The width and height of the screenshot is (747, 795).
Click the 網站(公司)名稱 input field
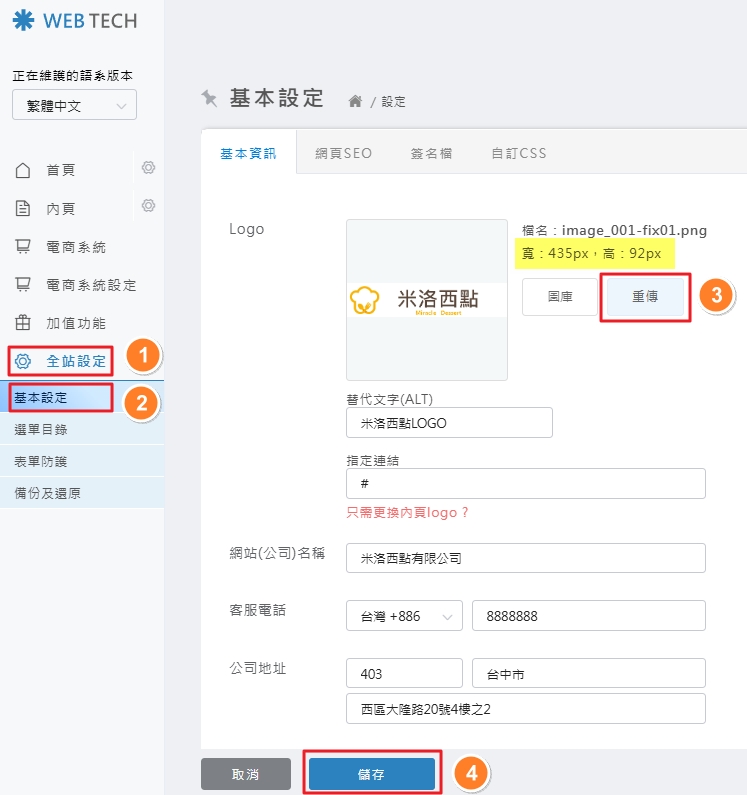(x=526, y=558)
